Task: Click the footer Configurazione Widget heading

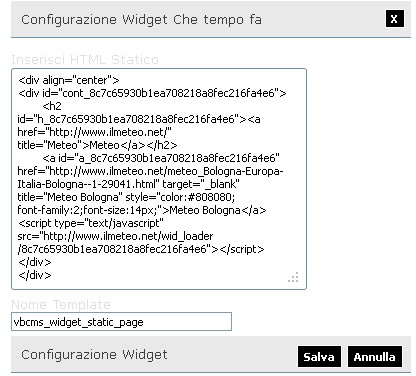Action: (x=94, y=354)
